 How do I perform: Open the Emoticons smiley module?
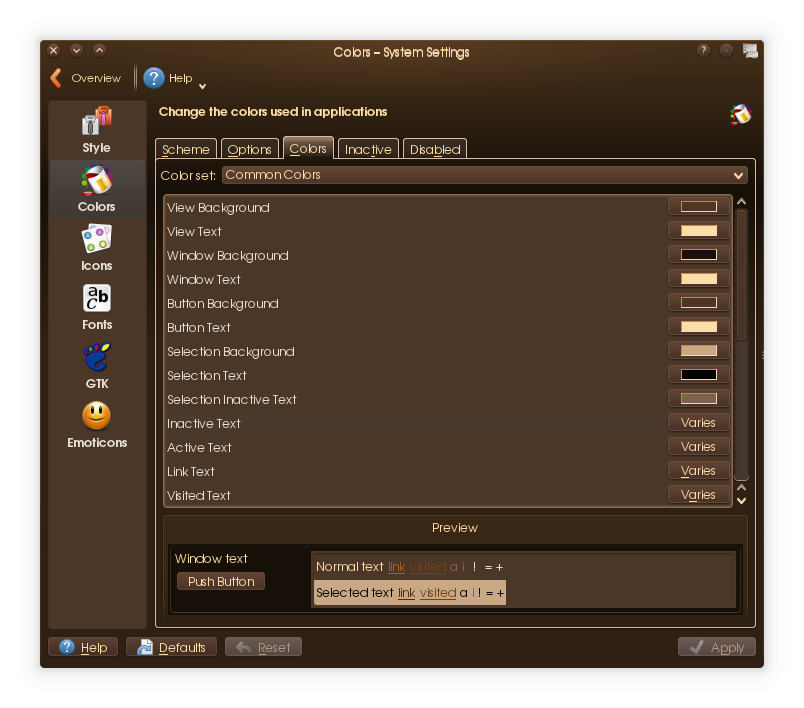tap(96, 424)
